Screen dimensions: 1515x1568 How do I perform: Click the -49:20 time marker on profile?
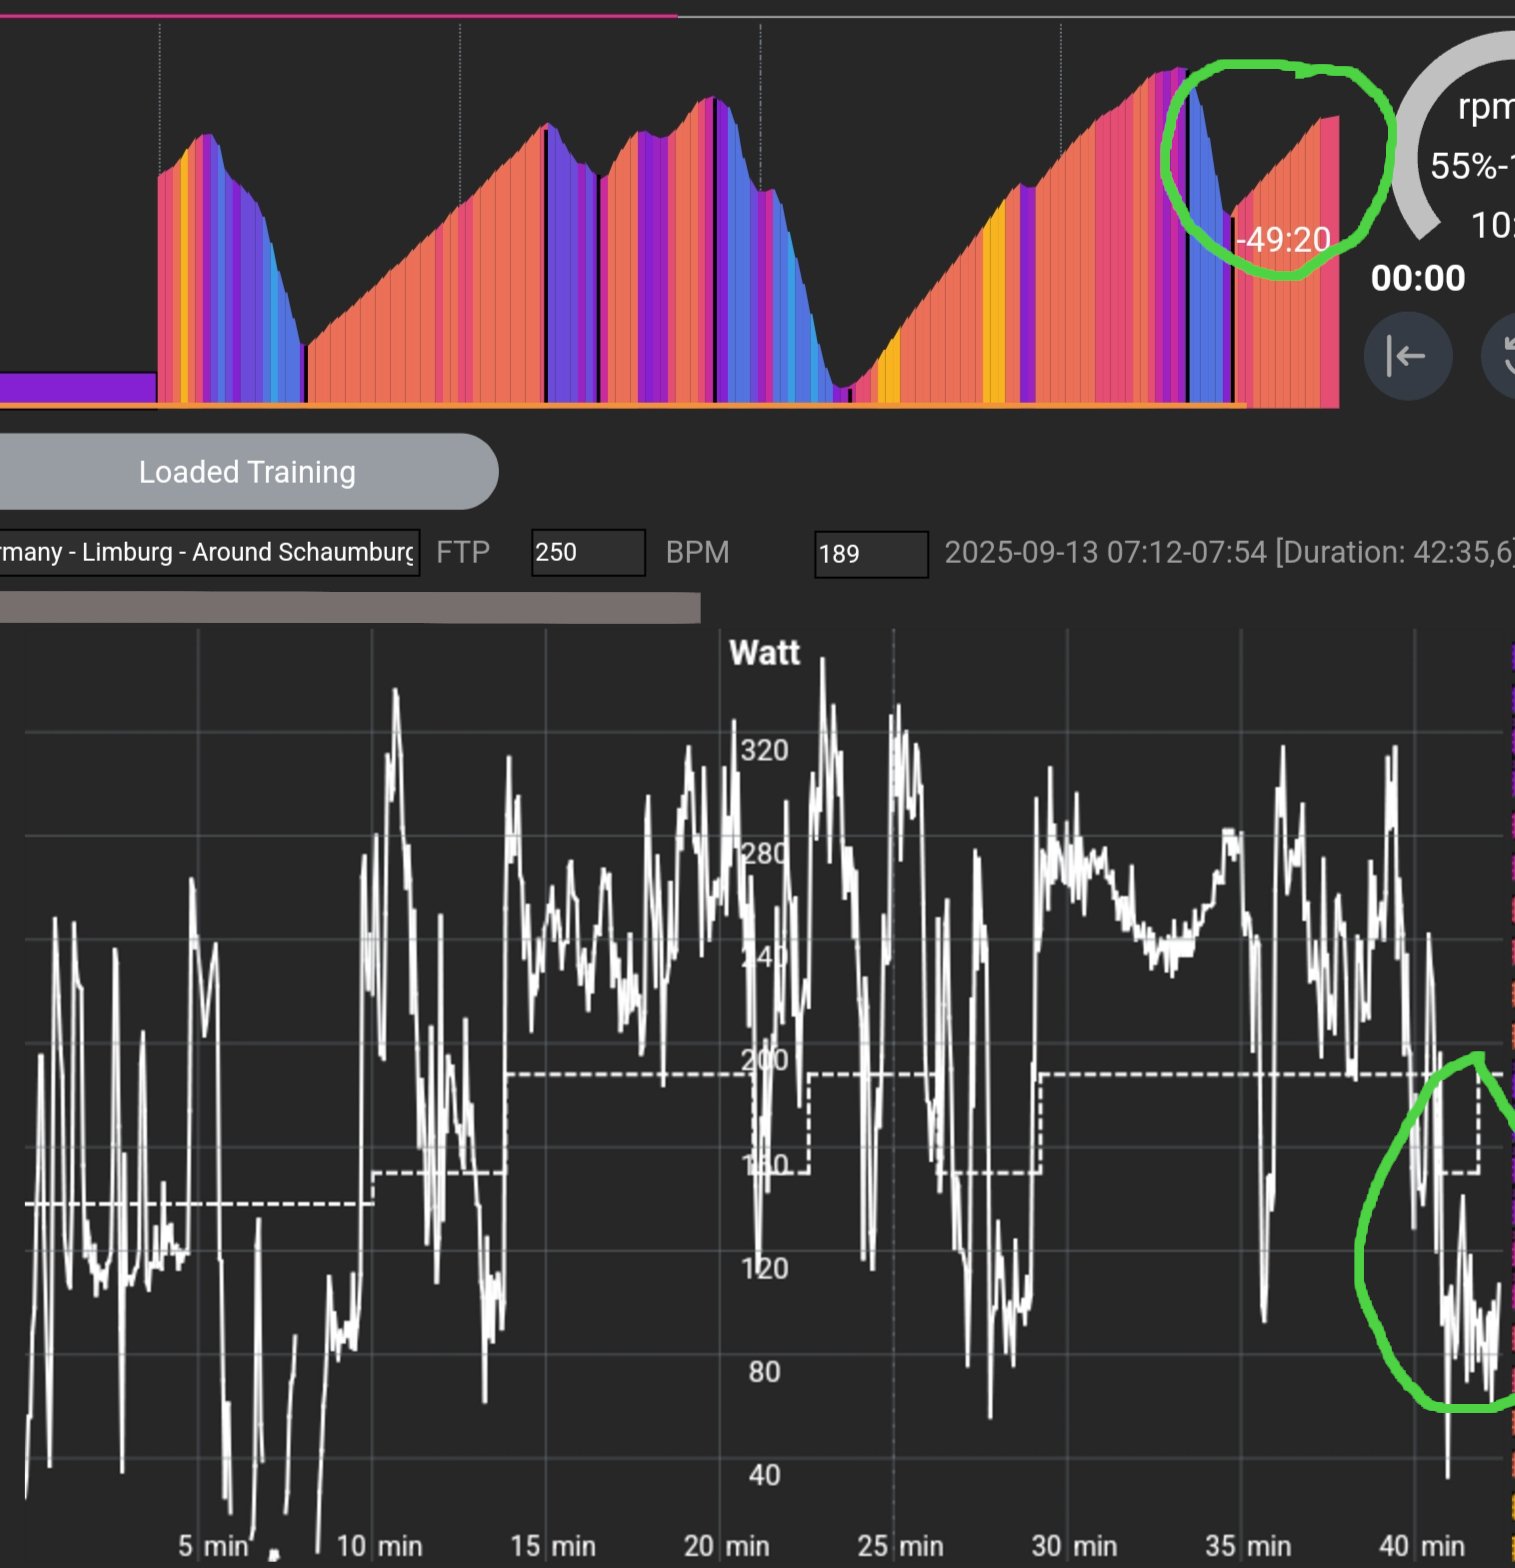pyautogui.click(x=1283, y=240)
